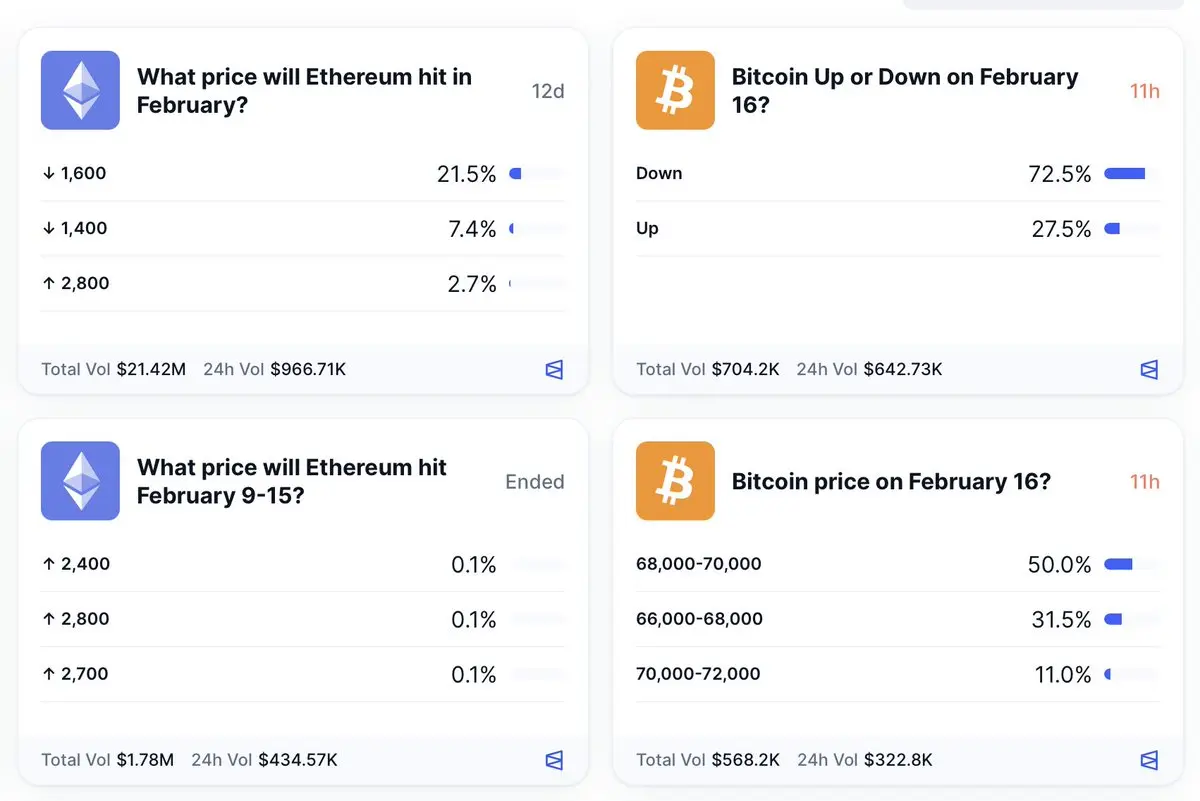Open 'What price will Ethereum hit February 9-15?' title
Viewport: 1200px width, 801px height.
[x=291, y=481]
